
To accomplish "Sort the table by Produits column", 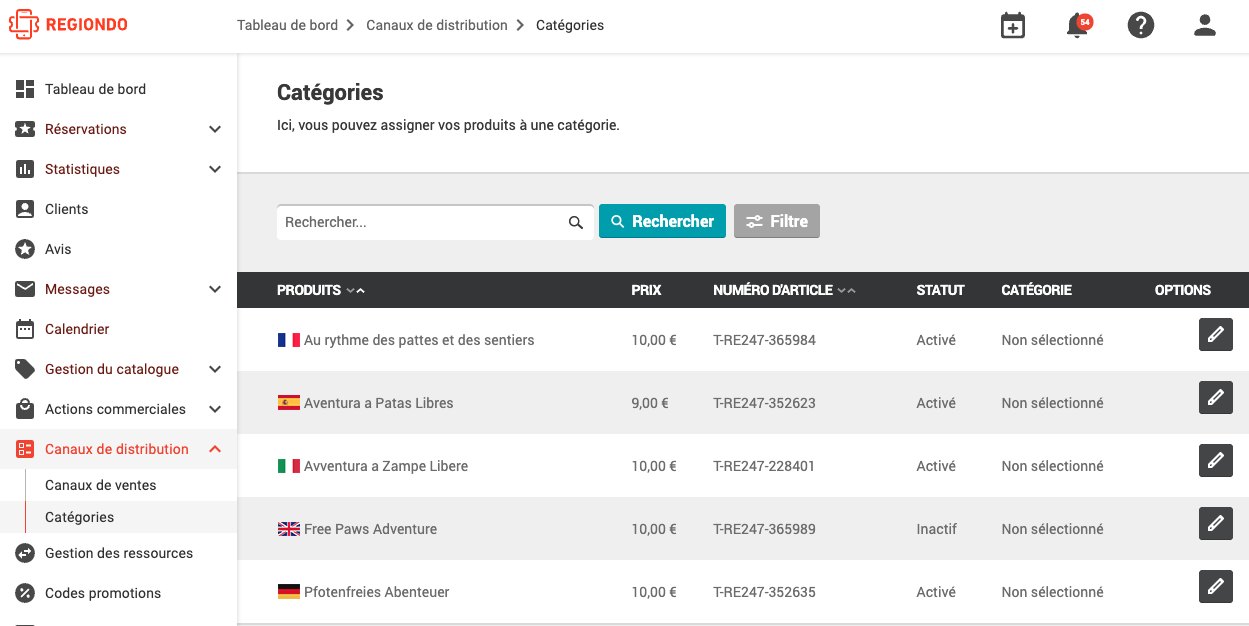I will pyautogui.click(x=321, y=290).
